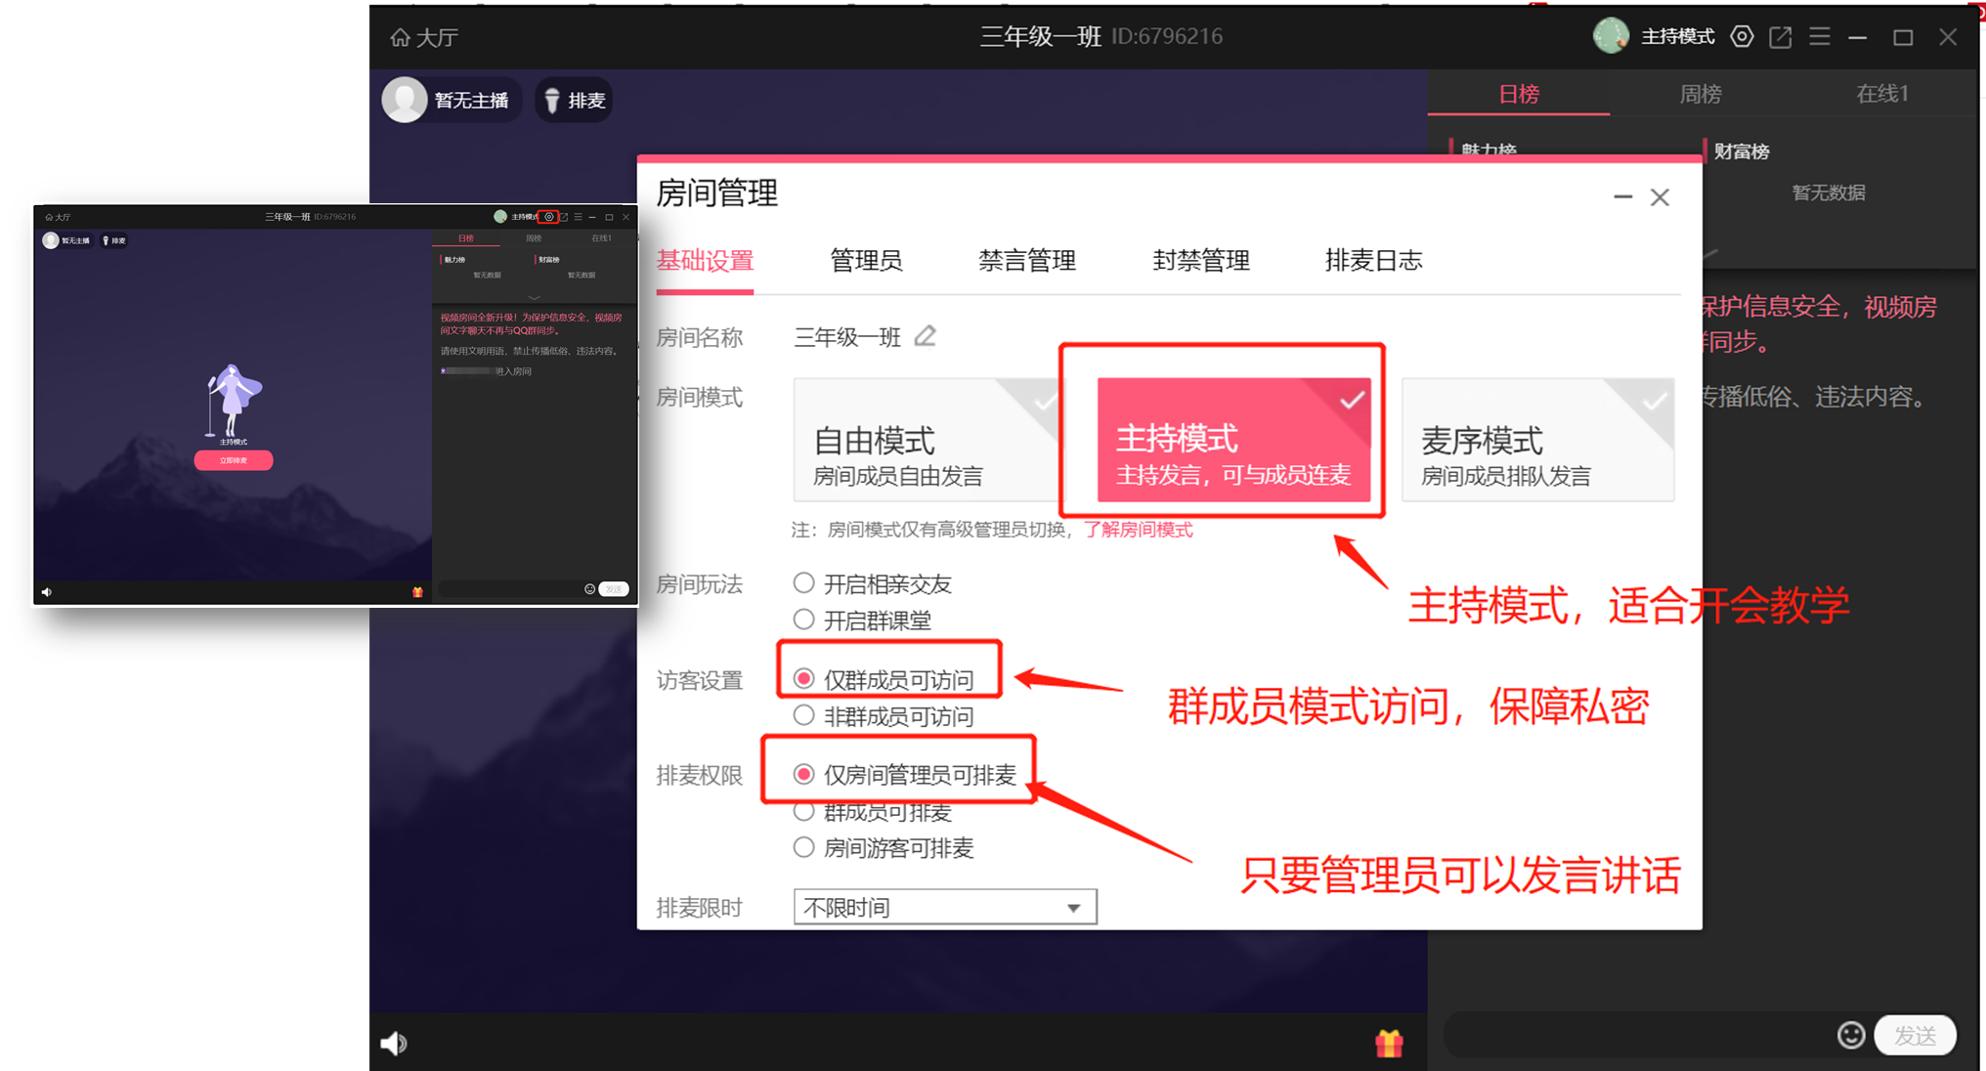Open the room settings gear icon
The width and height of the screenshot is (1986, 1071).
point(1742,36)
